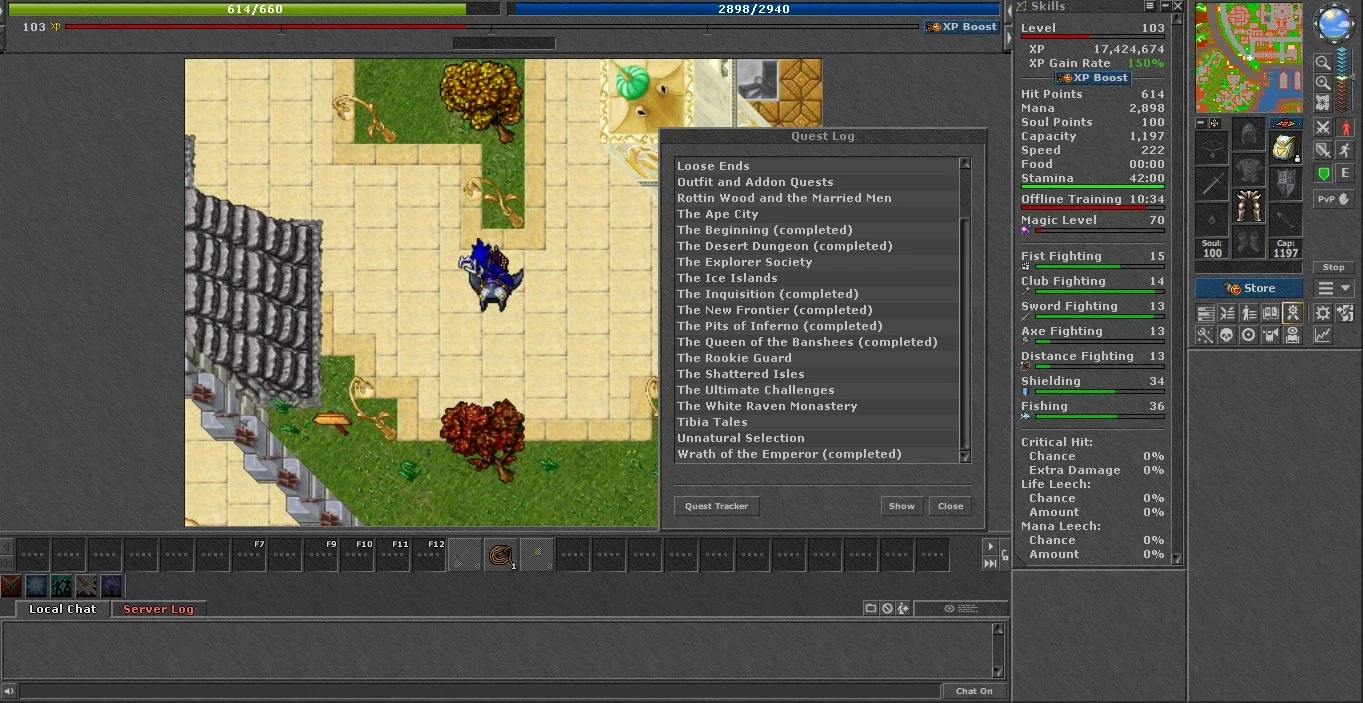Image resolution: width=1365 pixels, height=703 pixels.
Task: Select the rope in the action bar
Action: click(x=500, y=554)
